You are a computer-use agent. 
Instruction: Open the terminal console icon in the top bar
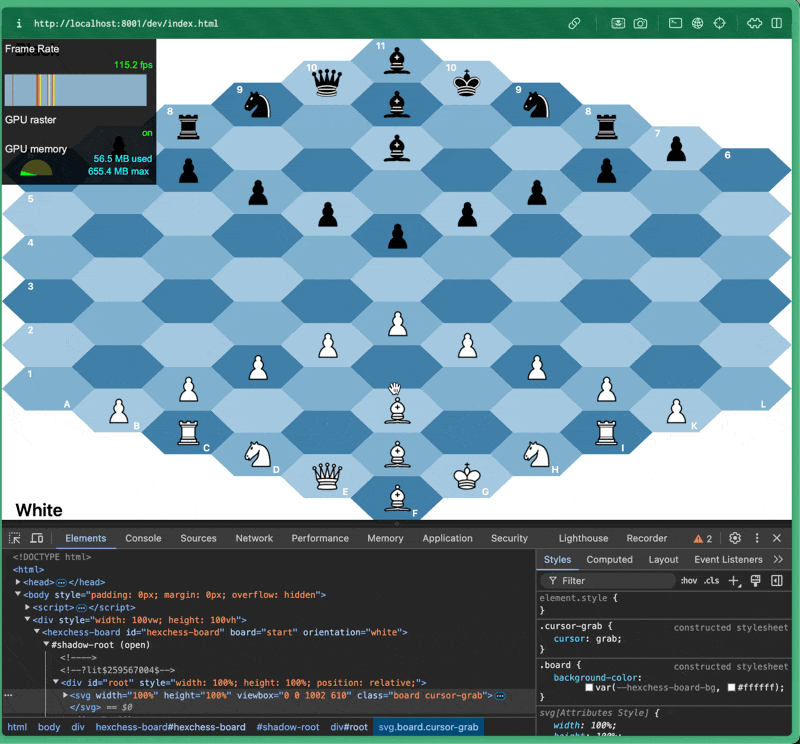(x=675, y=23)
